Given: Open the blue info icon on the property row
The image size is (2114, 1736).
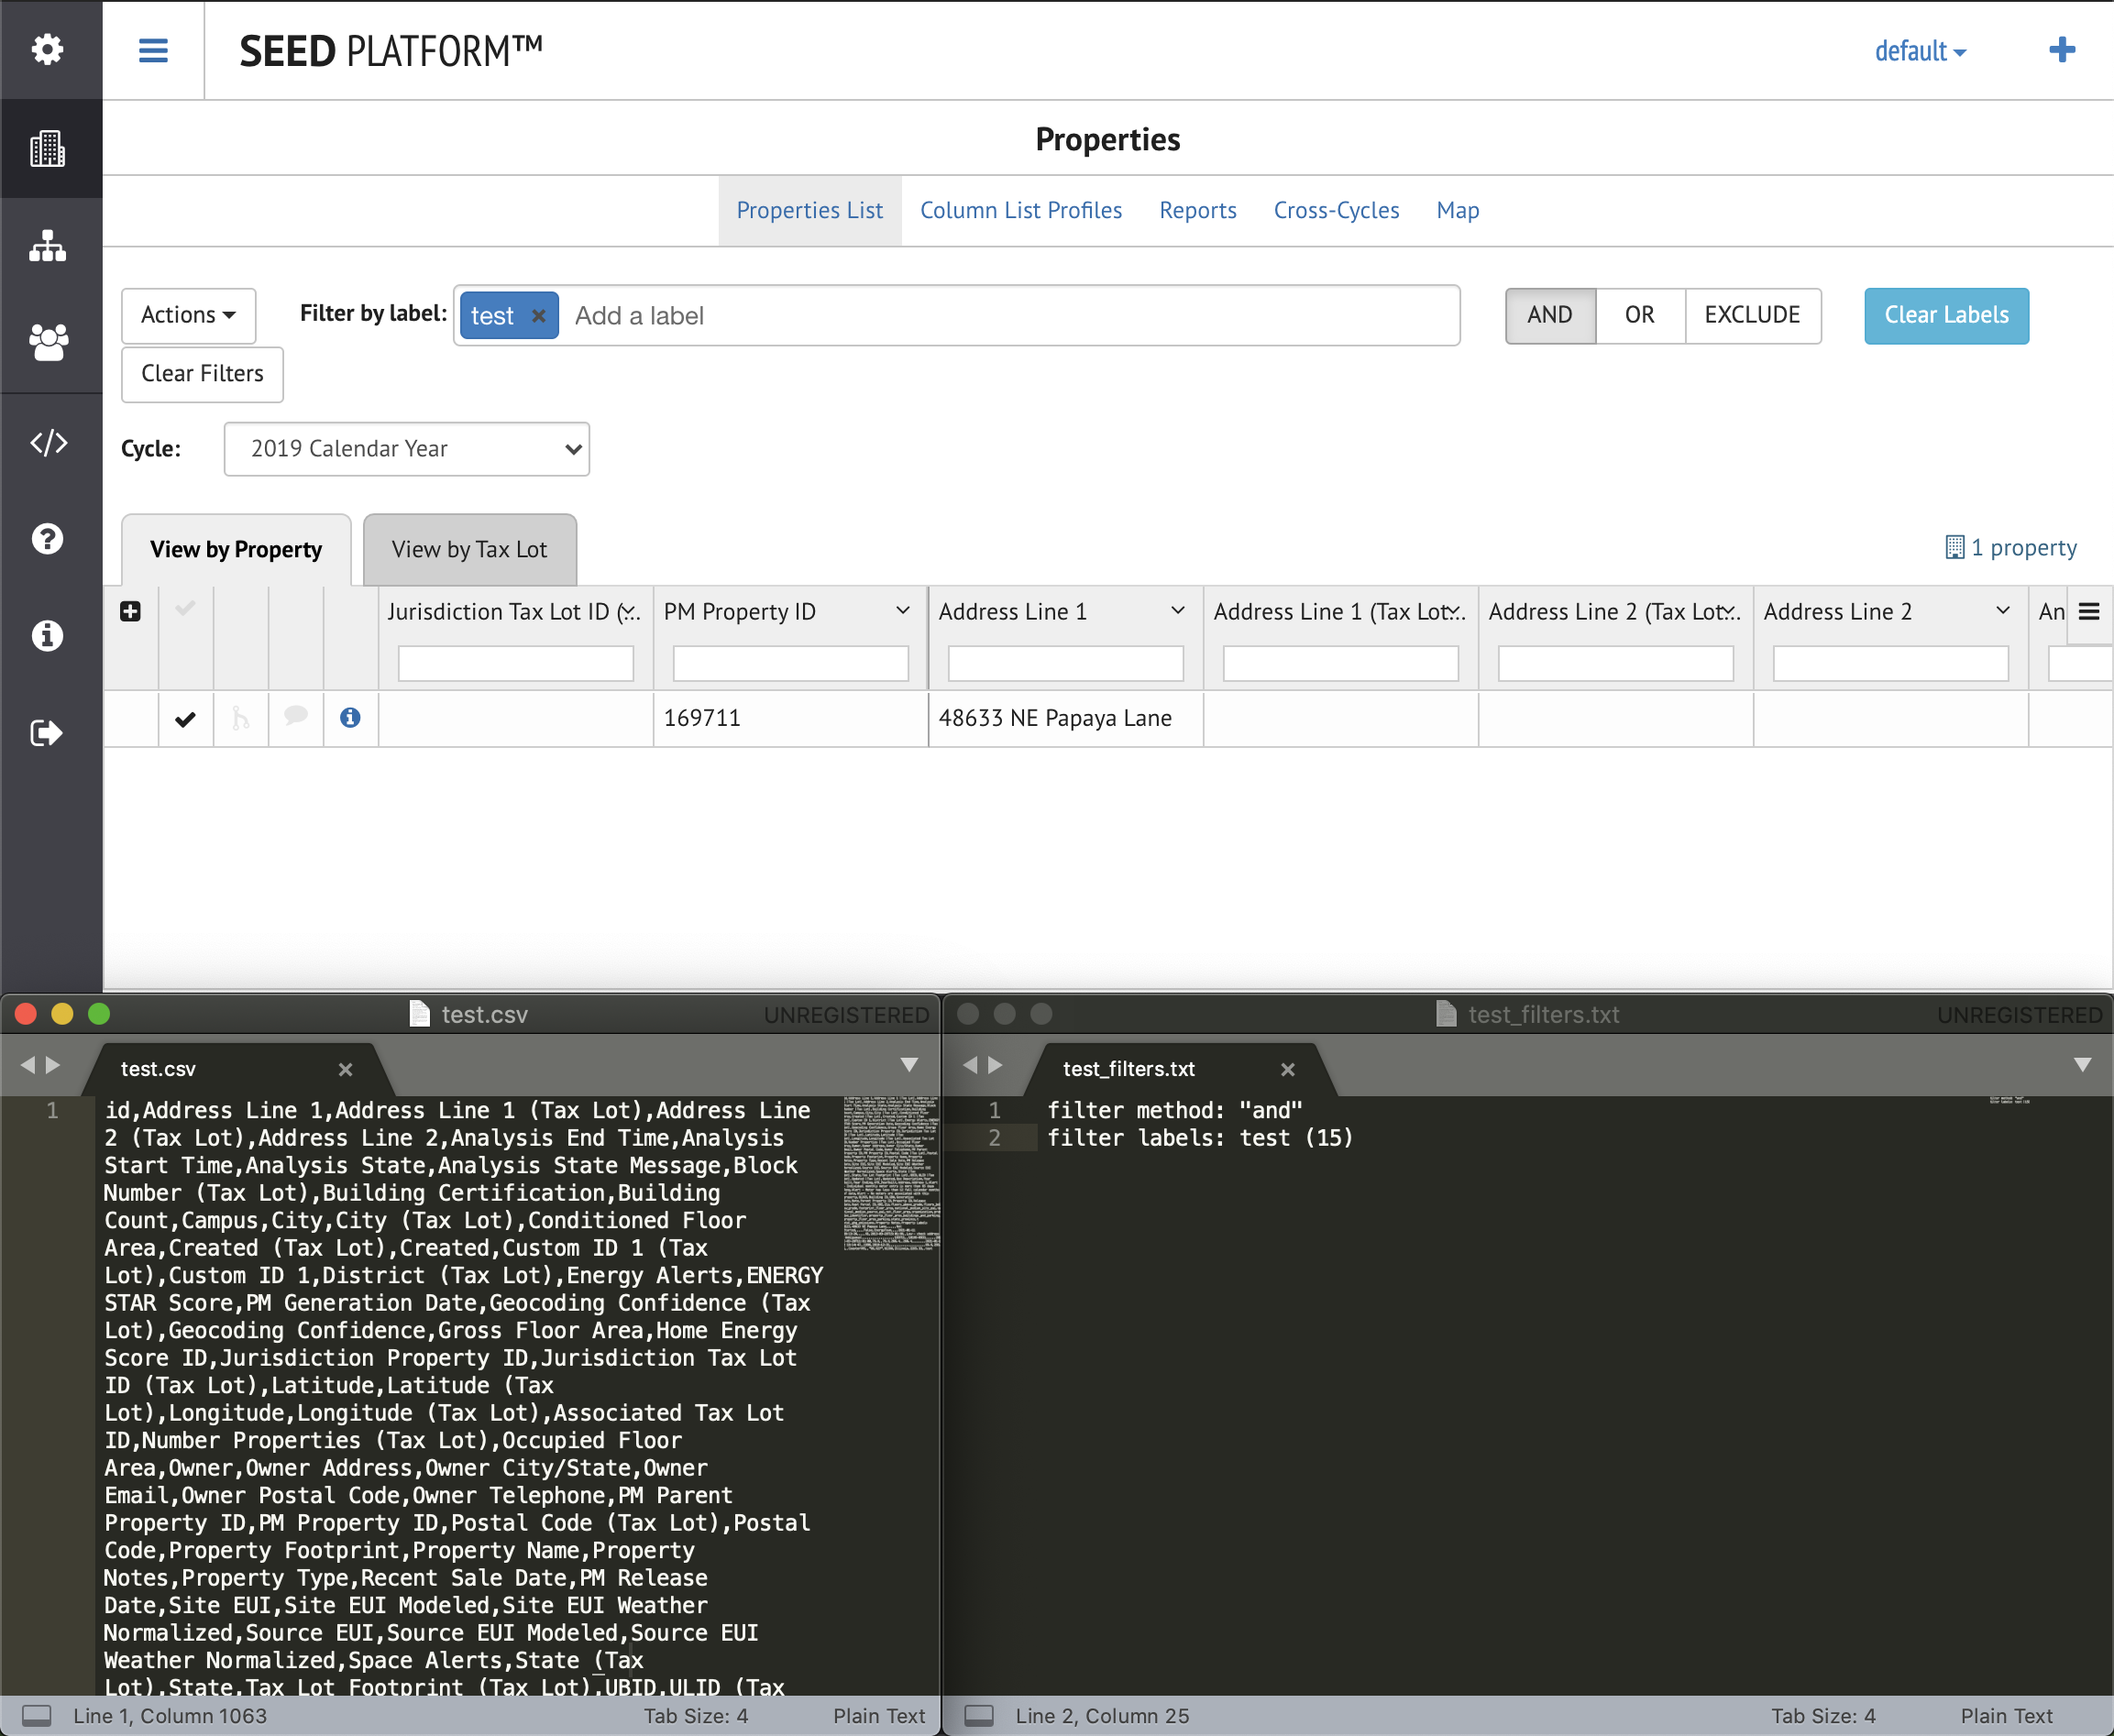Looking at the screenshot, I should point(350,718).
